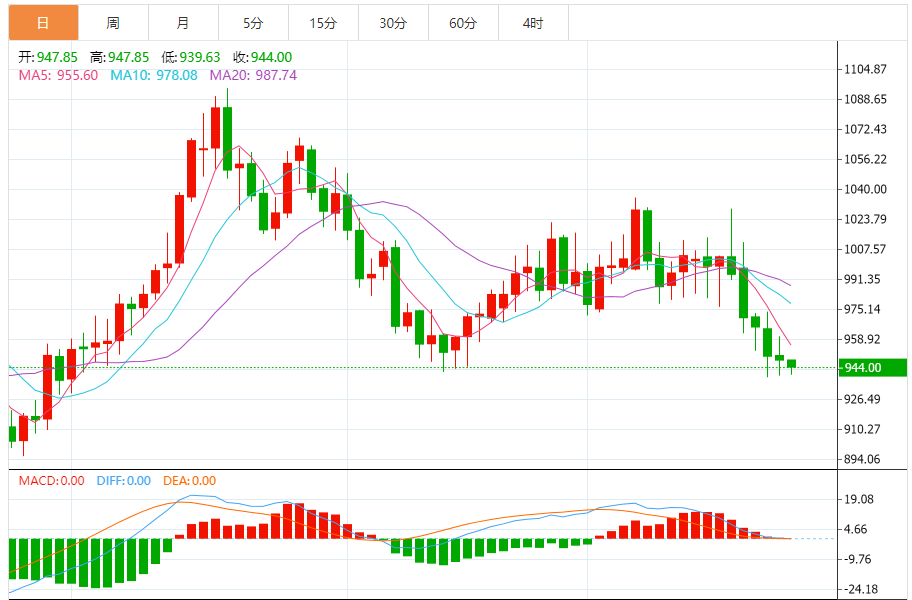Click the 894.06 price axis label
The height and width of the screenshot is (600, 912).
pos(862,459)
